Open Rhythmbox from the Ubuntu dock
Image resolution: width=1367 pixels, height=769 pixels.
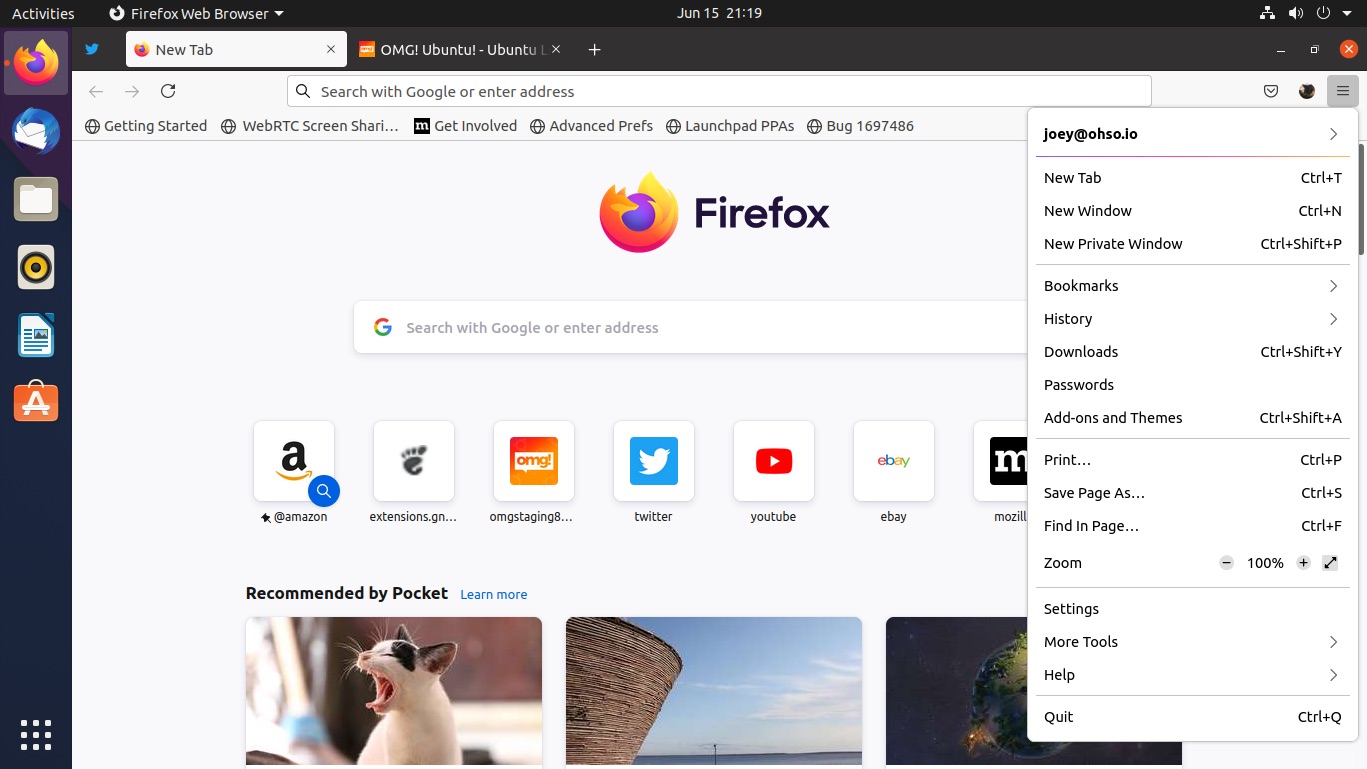pos(36,267)
